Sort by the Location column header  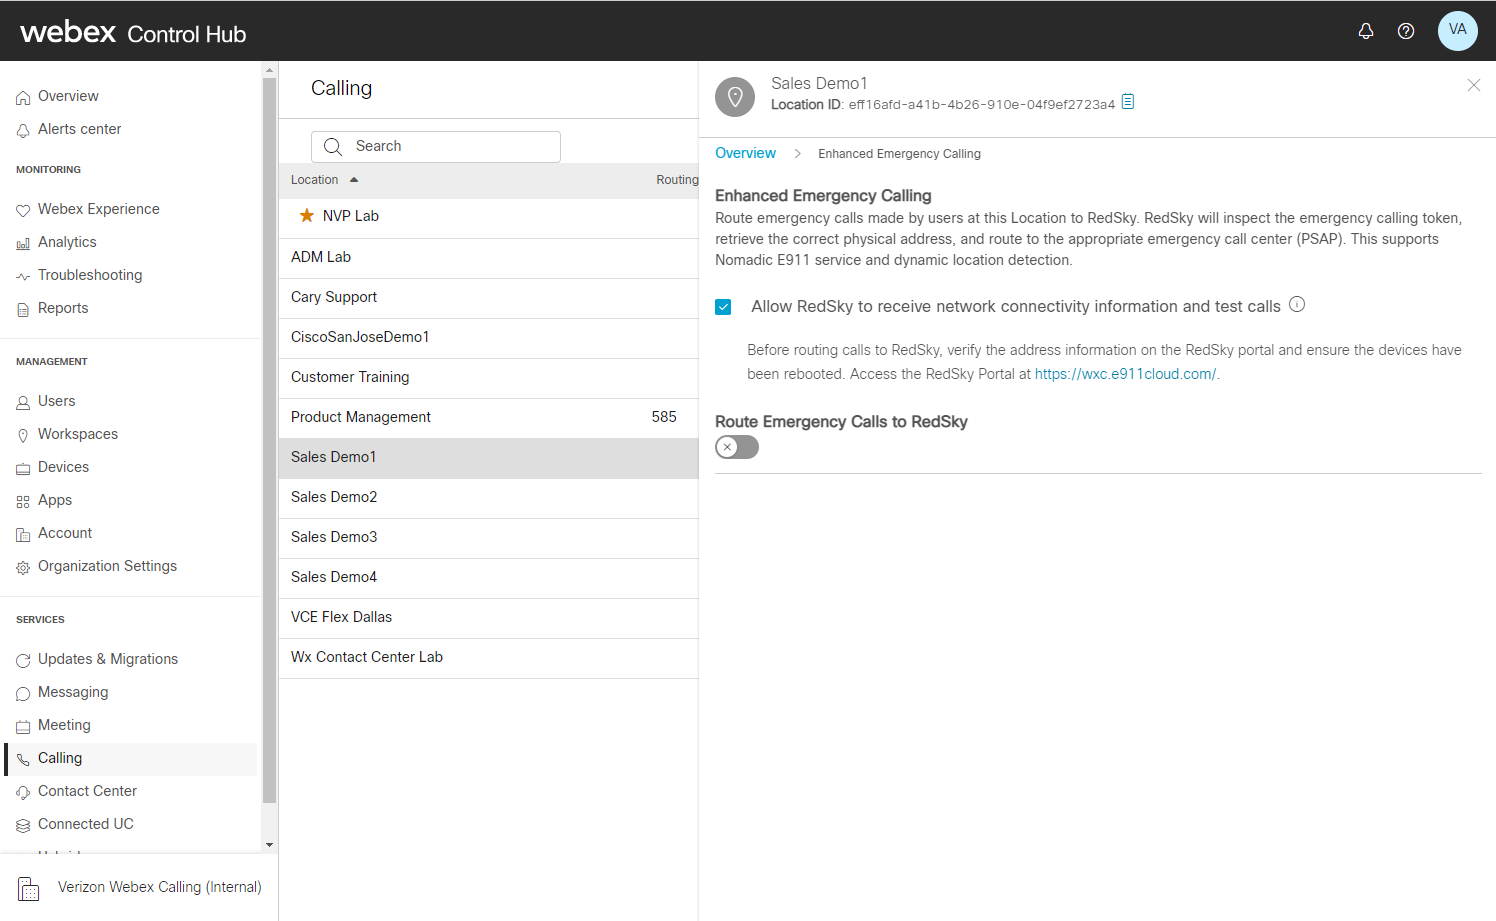314,180
